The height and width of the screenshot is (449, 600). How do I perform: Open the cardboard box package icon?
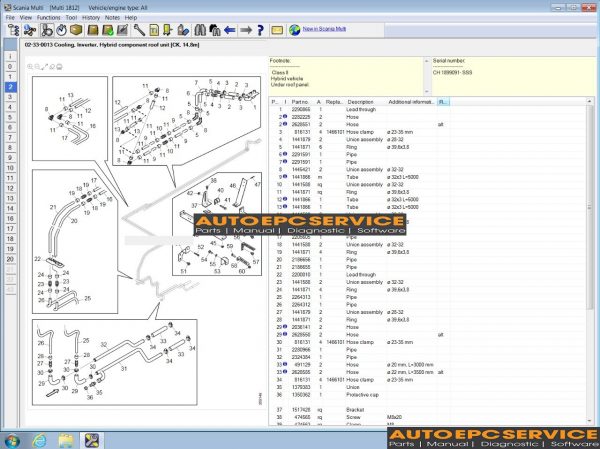click(76, 30)
